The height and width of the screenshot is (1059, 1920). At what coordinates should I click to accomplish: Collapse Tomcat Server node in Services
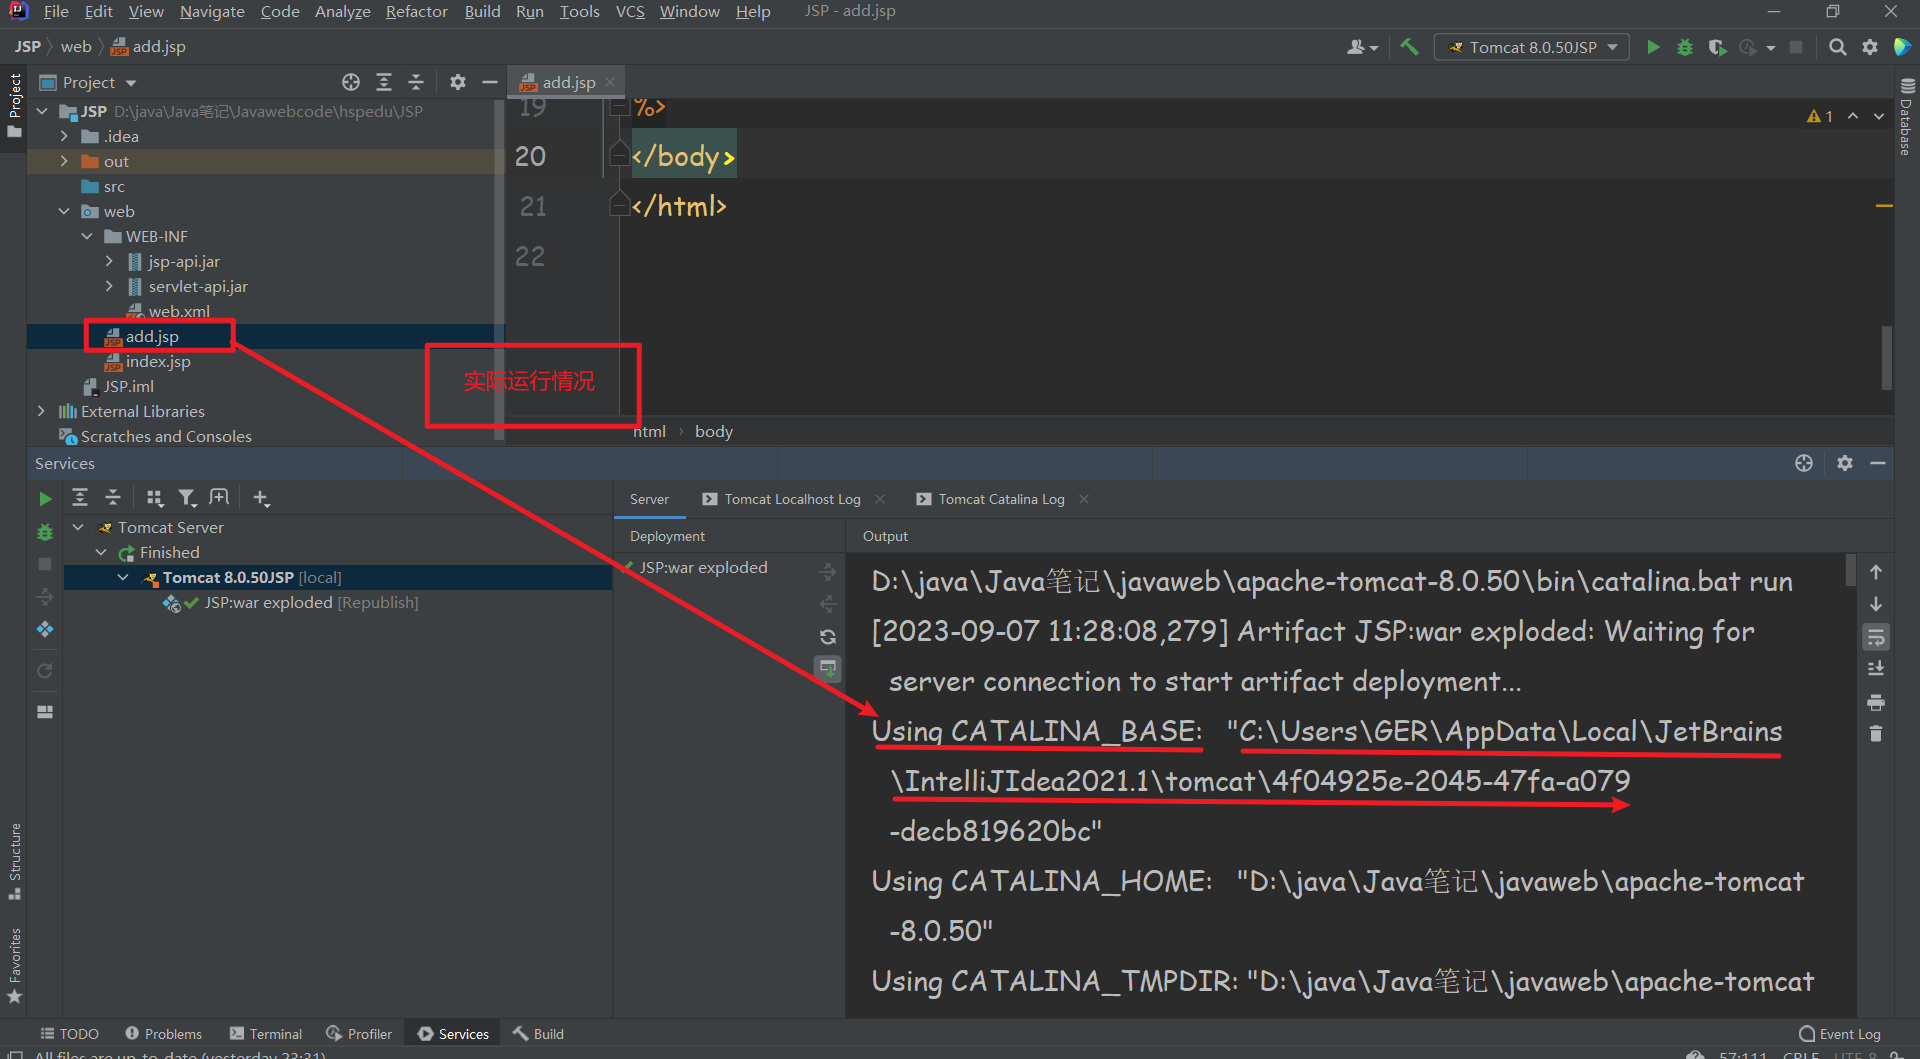78,527
